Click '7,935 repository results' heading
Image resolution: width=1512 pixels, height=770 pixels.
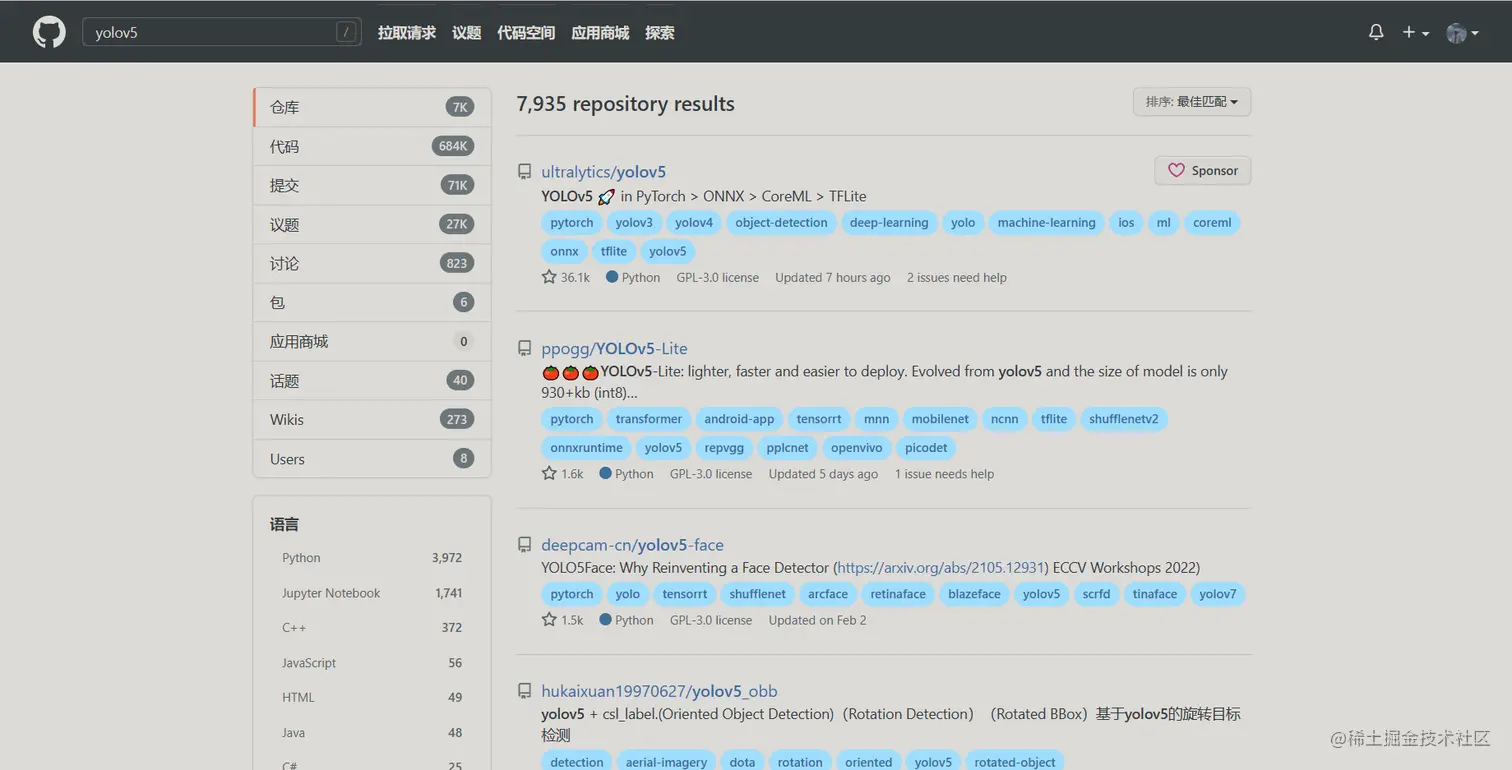[626, 104]
